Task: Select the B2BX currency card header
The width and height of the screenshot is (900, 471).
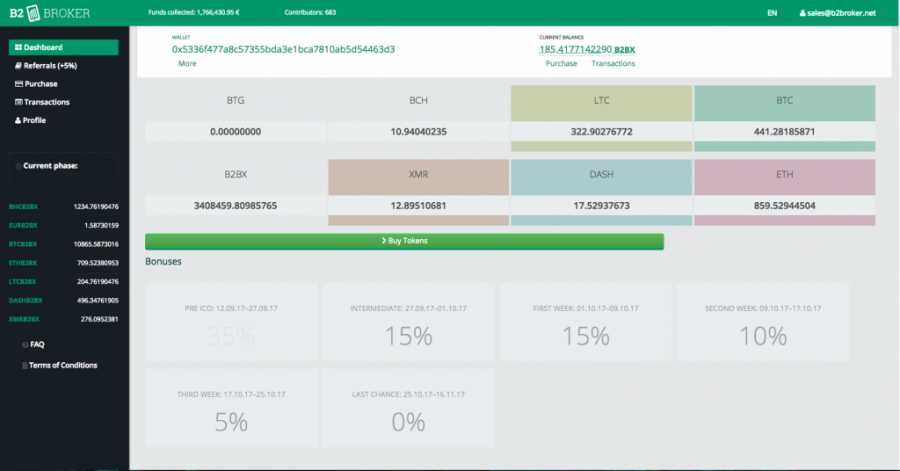Action: pos(235,177)
